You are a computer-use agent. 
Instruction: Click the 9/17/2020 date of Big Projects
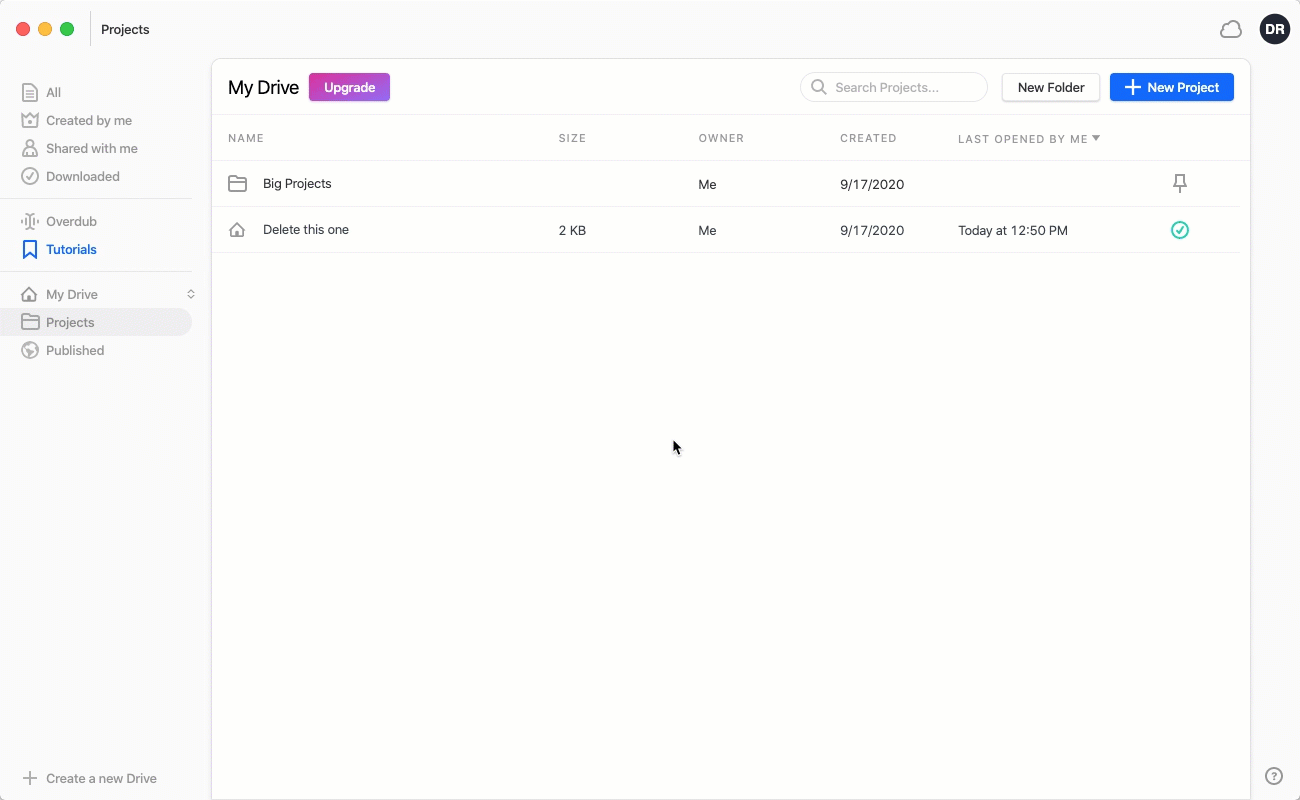(872, 184)
